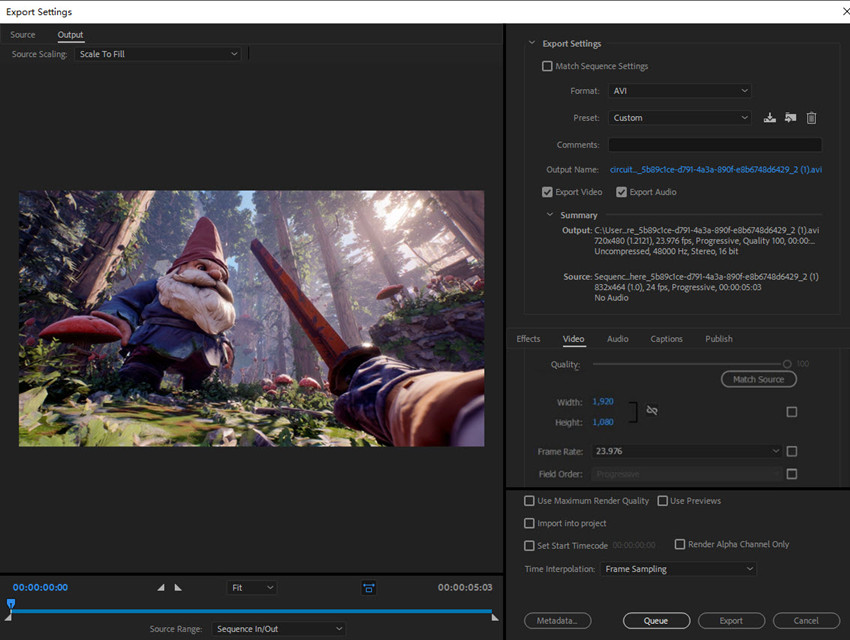Image resolution: width=850 pixels, height=640 pixels.
Task: Click the Set In Point triangle icon
Action: point(161,587)
